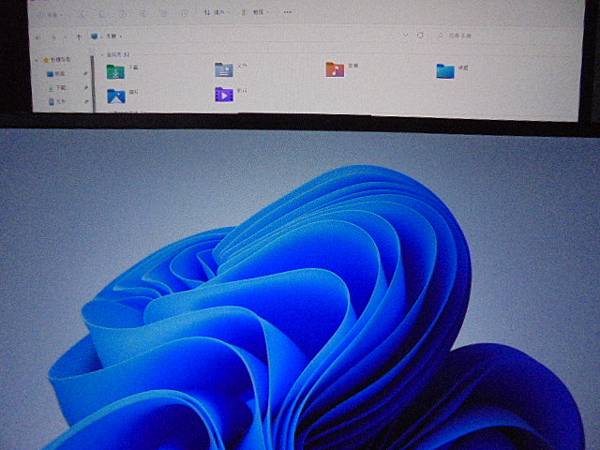600x450 pixels.
Task: Open the View dropdown in toolbar
Action: [x=255, y=12]
